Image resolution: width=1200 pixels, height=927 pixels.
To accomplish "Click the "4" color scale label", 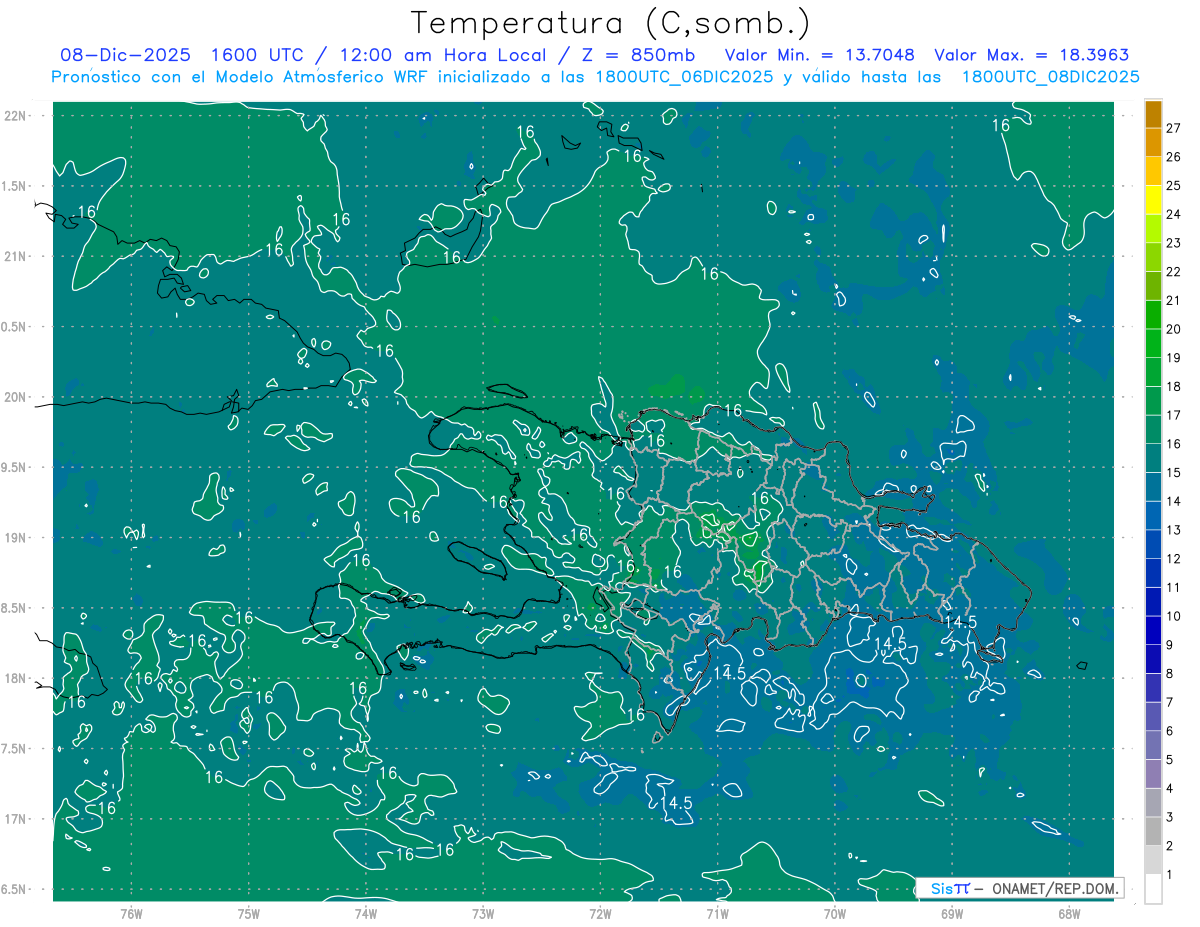I will pyautogui.click(x=1170, y=789).
